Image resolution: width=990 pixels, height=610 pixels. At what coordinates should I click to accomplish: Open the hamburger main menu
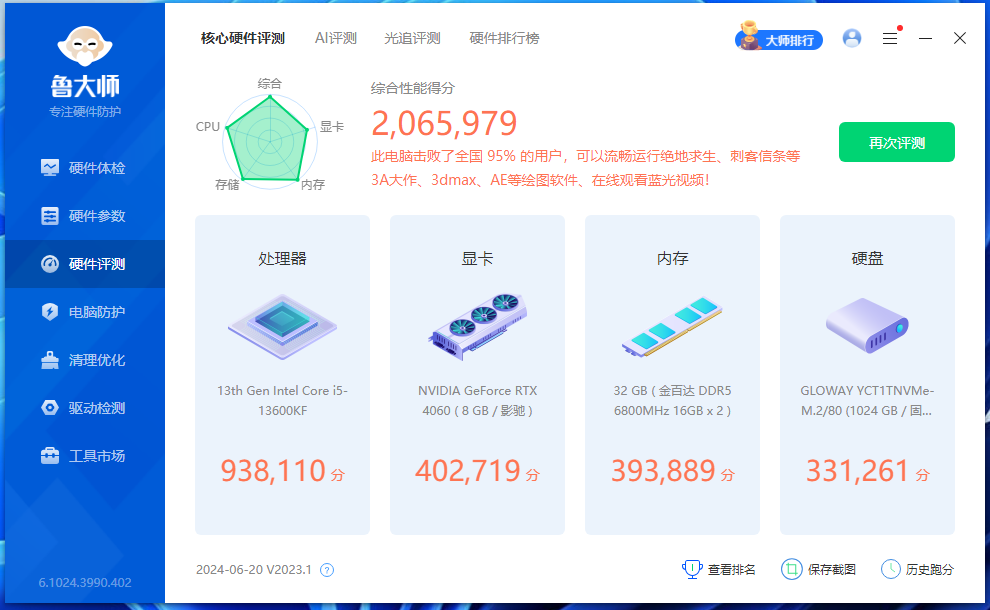pyautogui.click(x=890, y=39)
